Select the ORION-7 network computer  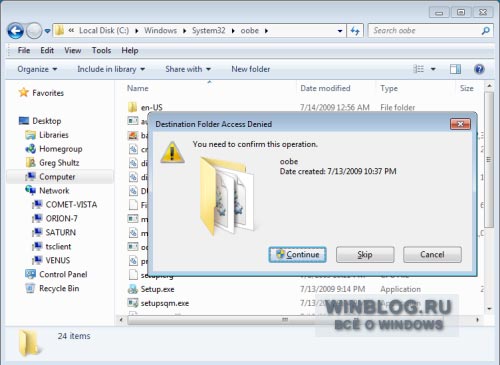(61, 218)
